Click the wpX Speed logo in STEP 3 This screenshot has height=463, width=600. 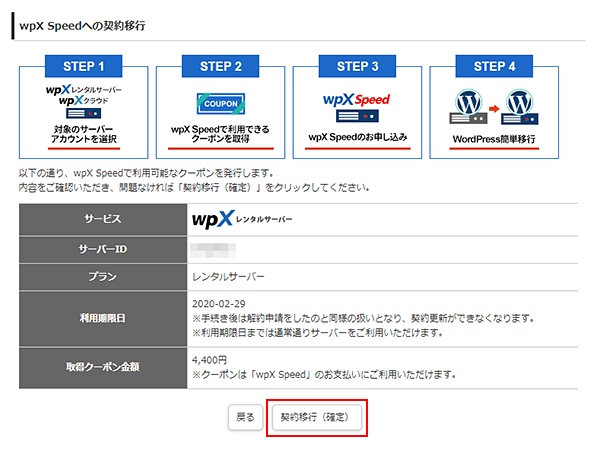(356, 99)
